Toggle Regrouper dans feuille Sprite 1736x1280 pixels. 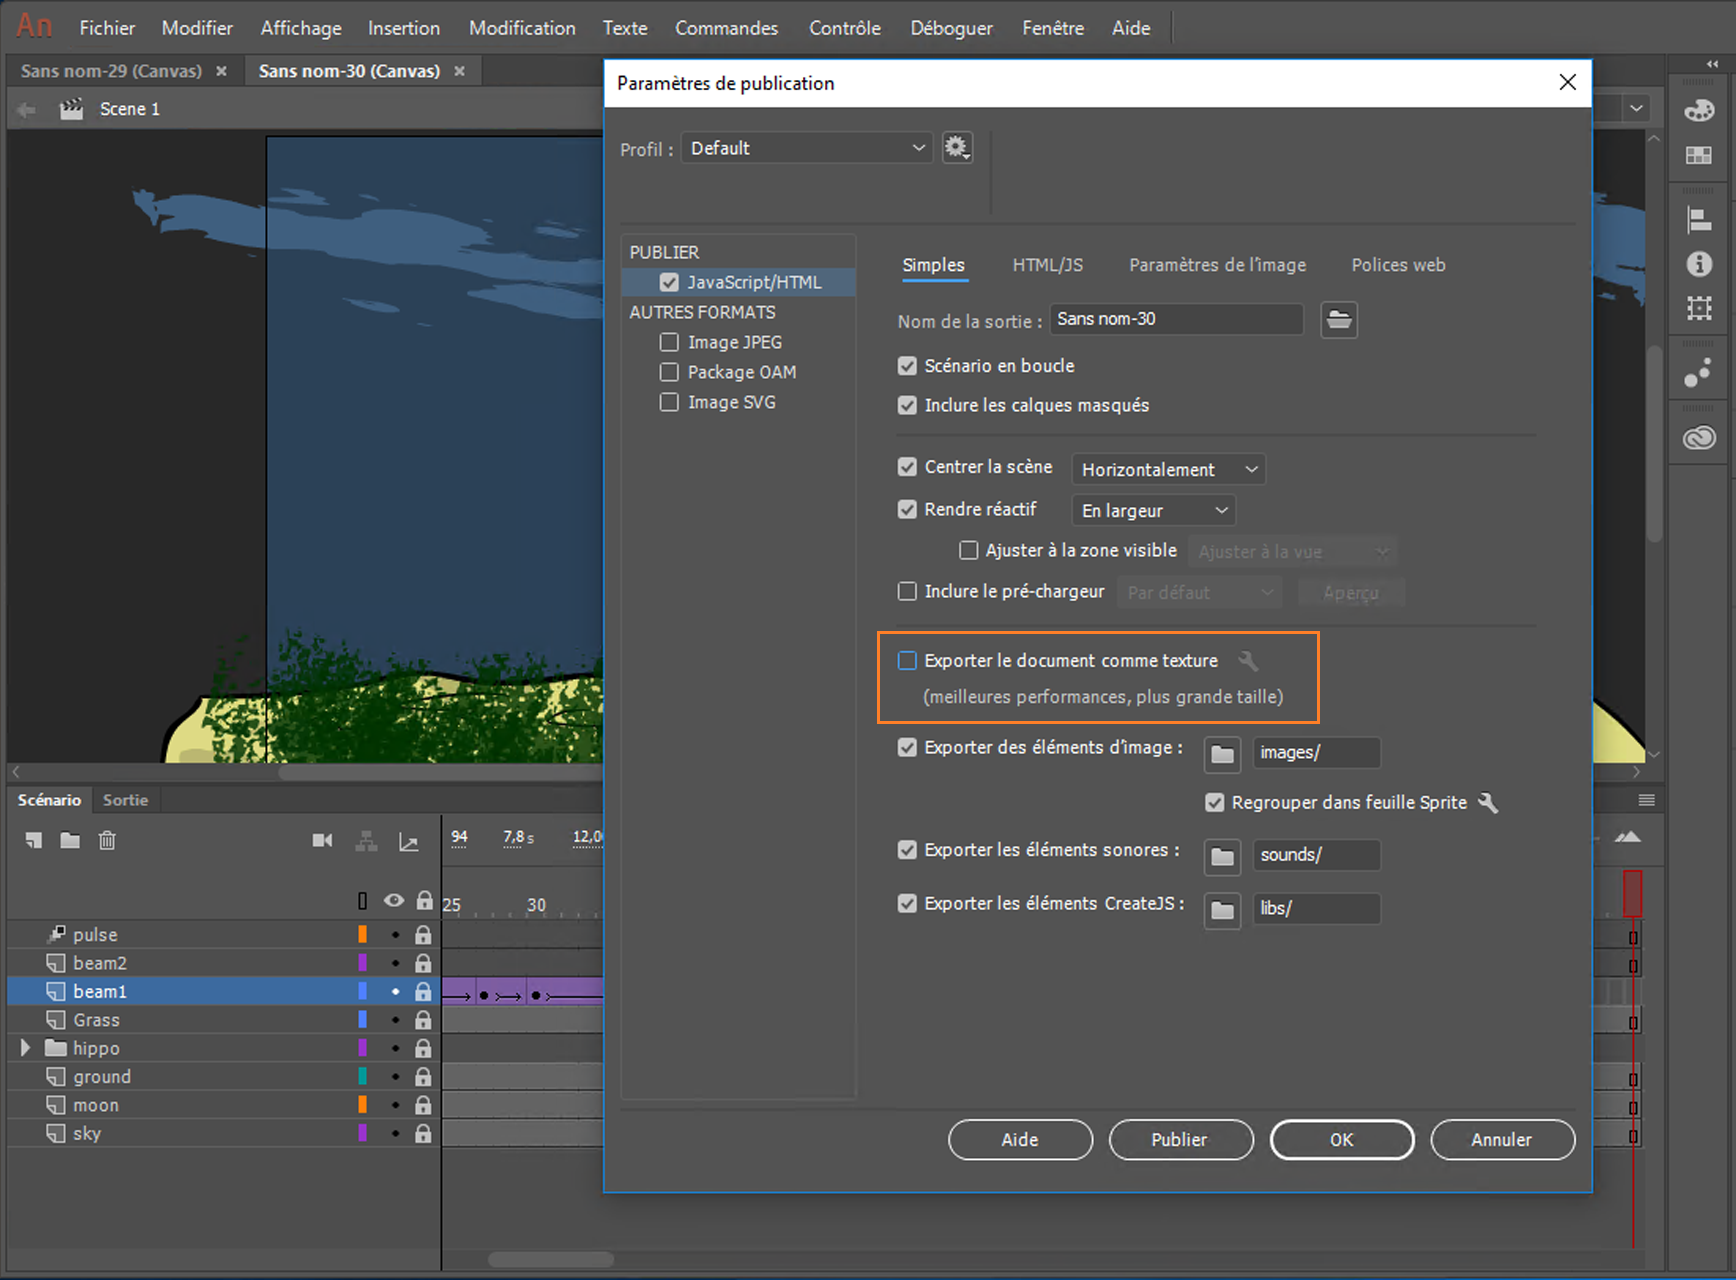click(x=1214, y=803)
